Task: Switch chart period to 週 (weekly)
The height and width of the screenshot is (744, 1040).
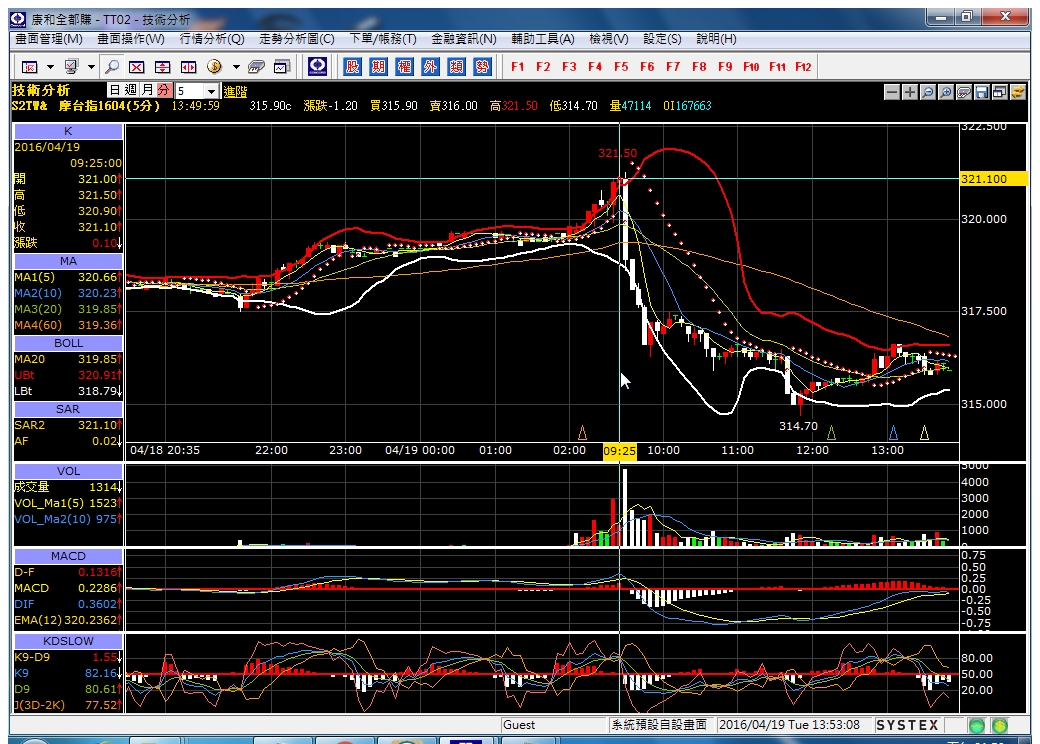Action: point(131,90)
